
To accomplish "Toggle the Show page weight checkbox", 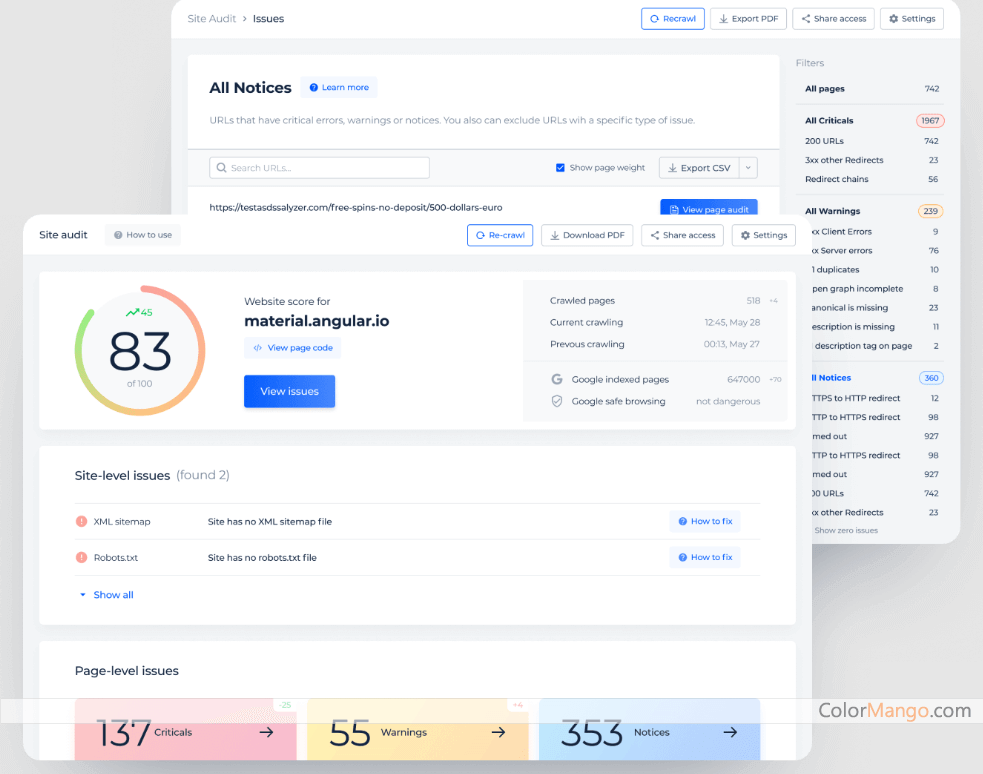I will click(560, 167).
